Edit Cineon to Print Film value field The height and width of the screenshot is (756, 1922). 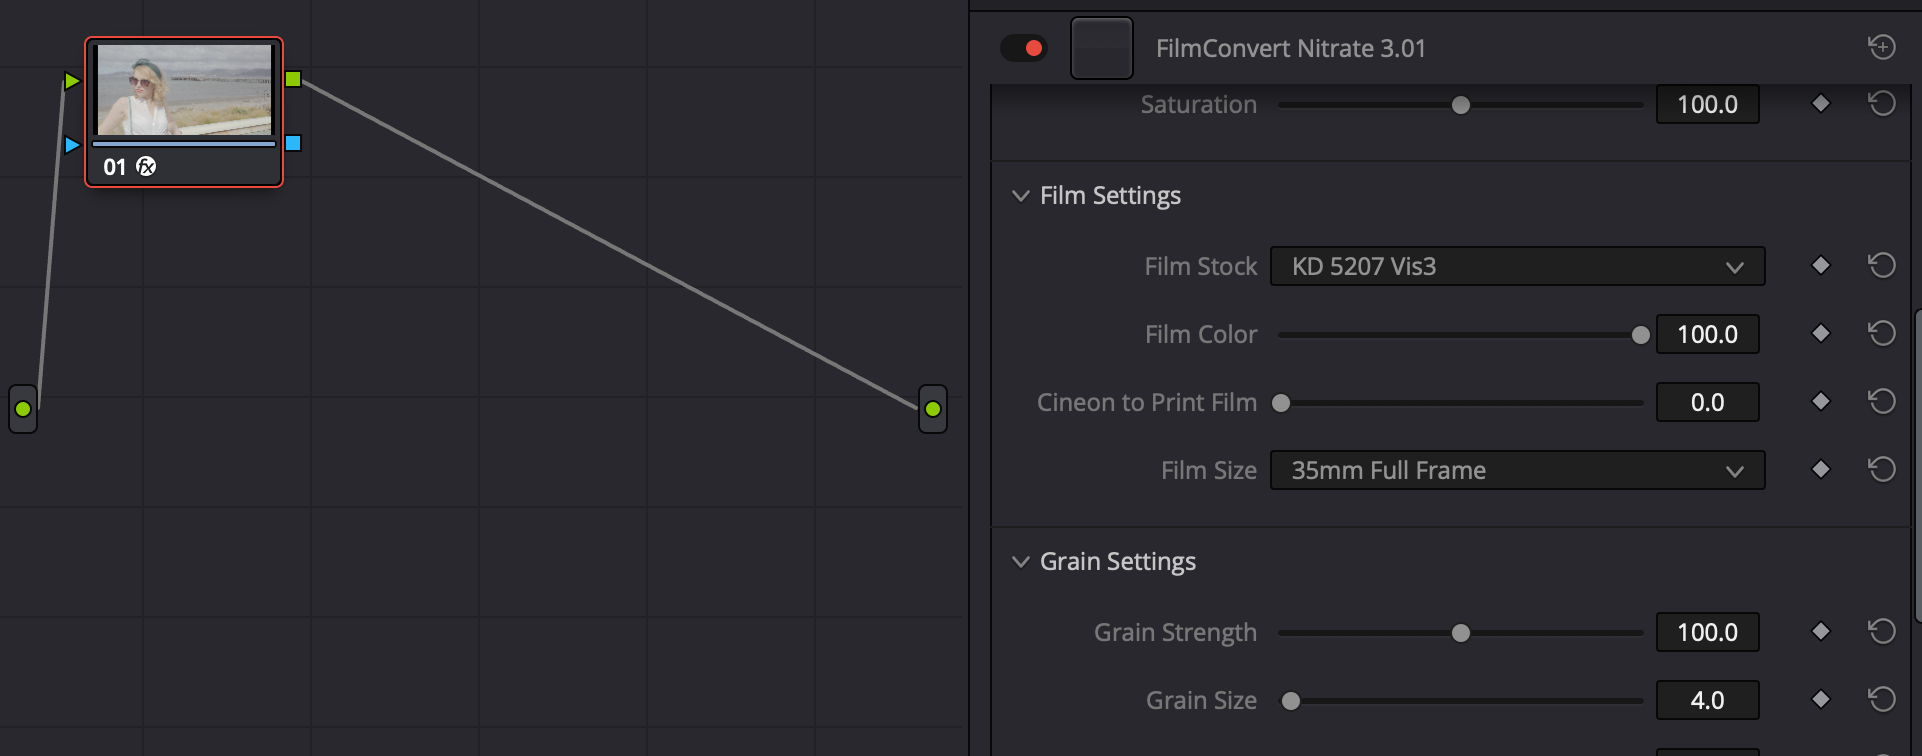[x=1707, y=402]
